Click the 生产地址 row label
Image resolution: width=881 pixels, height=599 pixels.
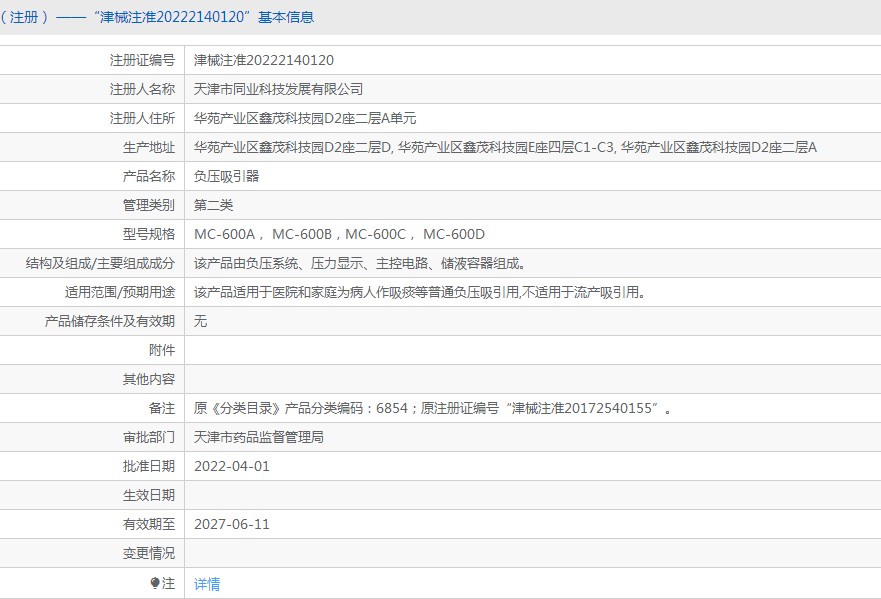click(x=149, y=147)
